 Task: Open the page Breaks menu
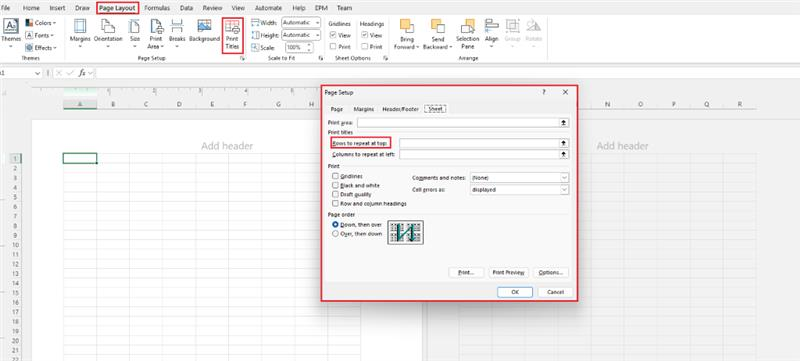[x=177, y=34]
